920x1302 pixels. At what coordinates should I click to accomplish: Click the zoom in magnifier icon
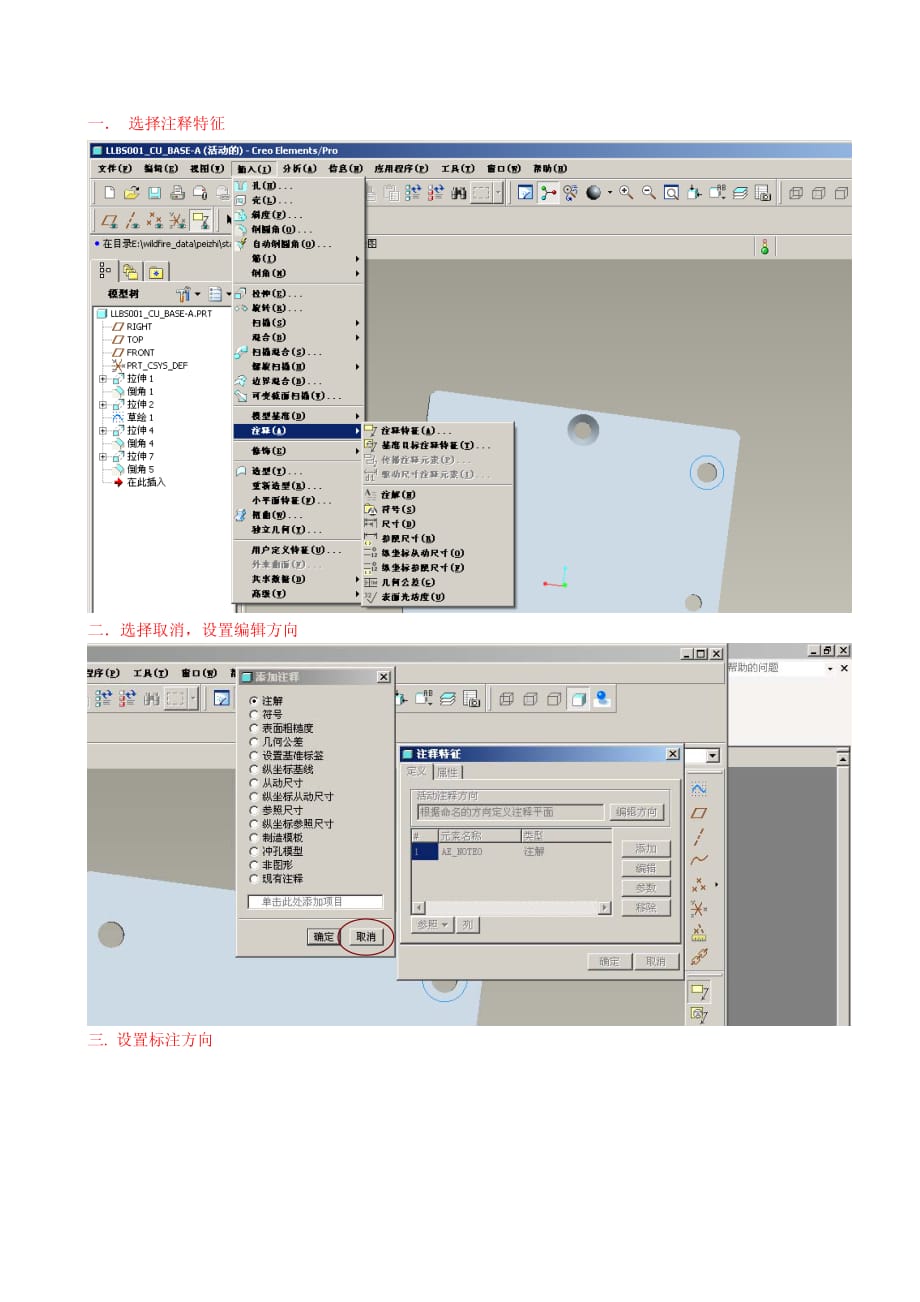[x=626, y=193]
